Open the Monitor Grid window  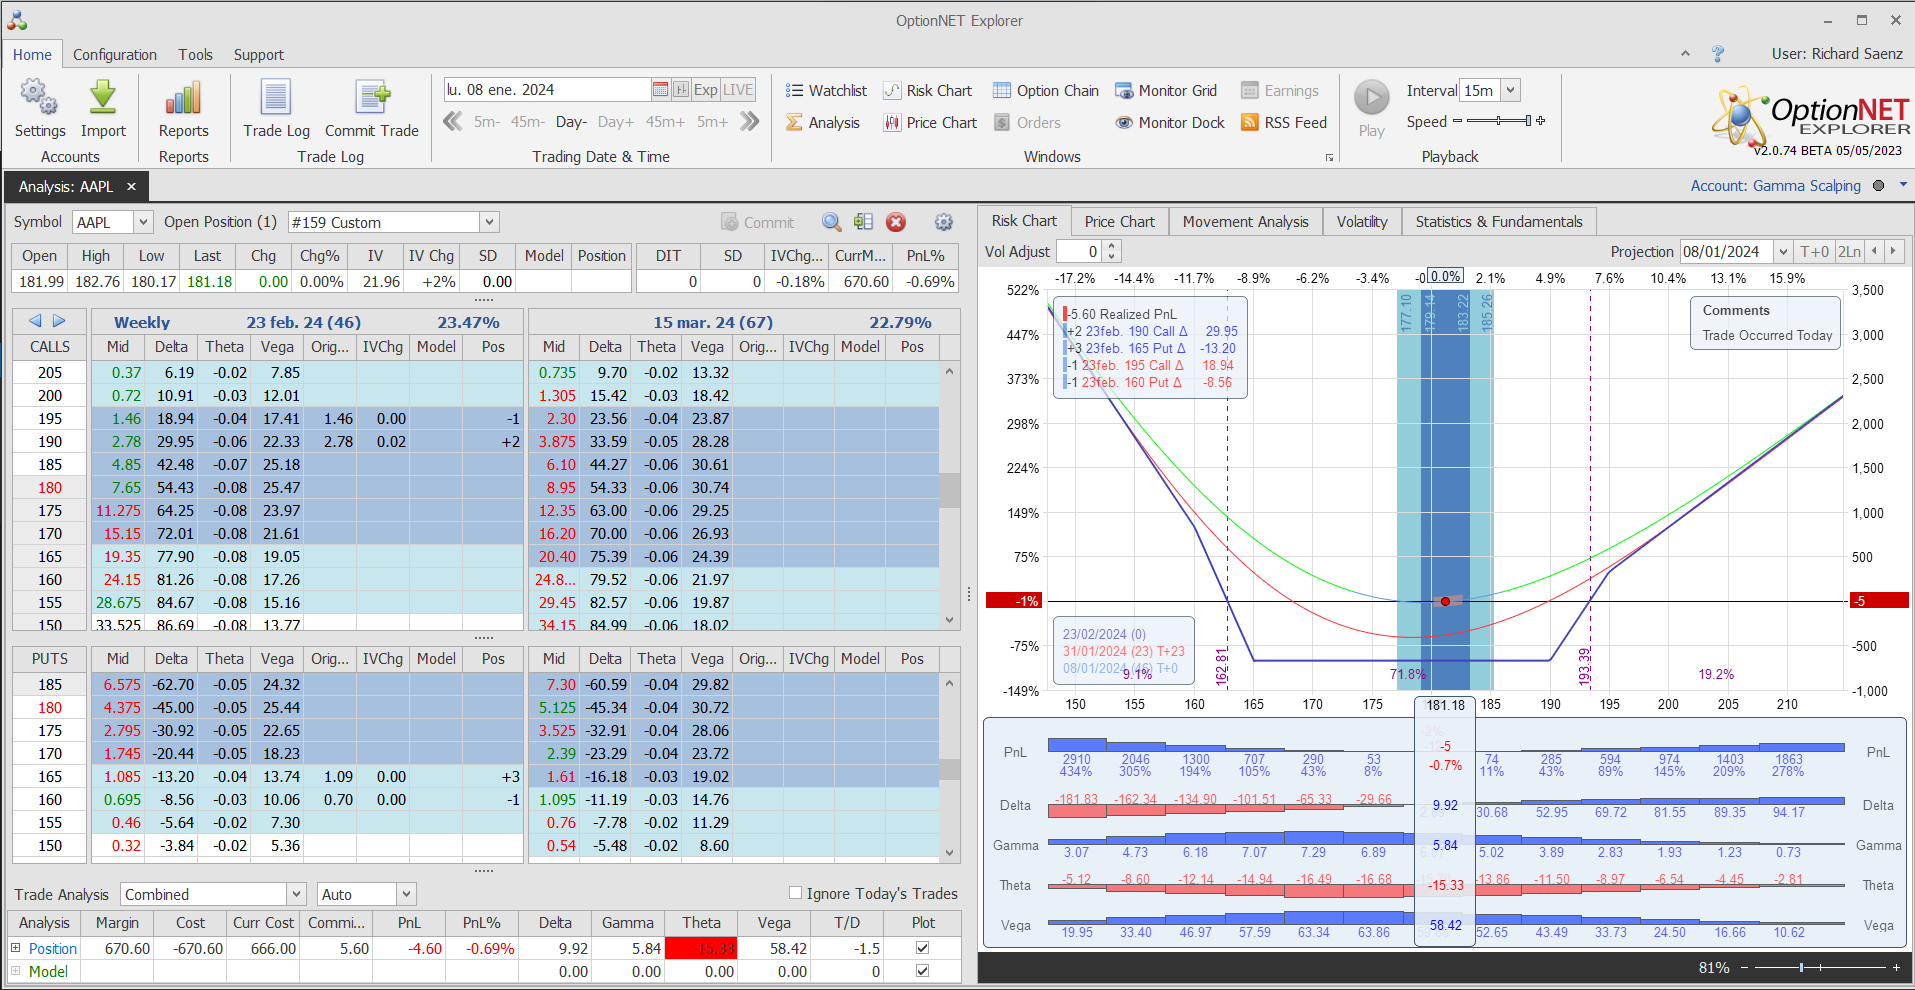click(1166, 91)
